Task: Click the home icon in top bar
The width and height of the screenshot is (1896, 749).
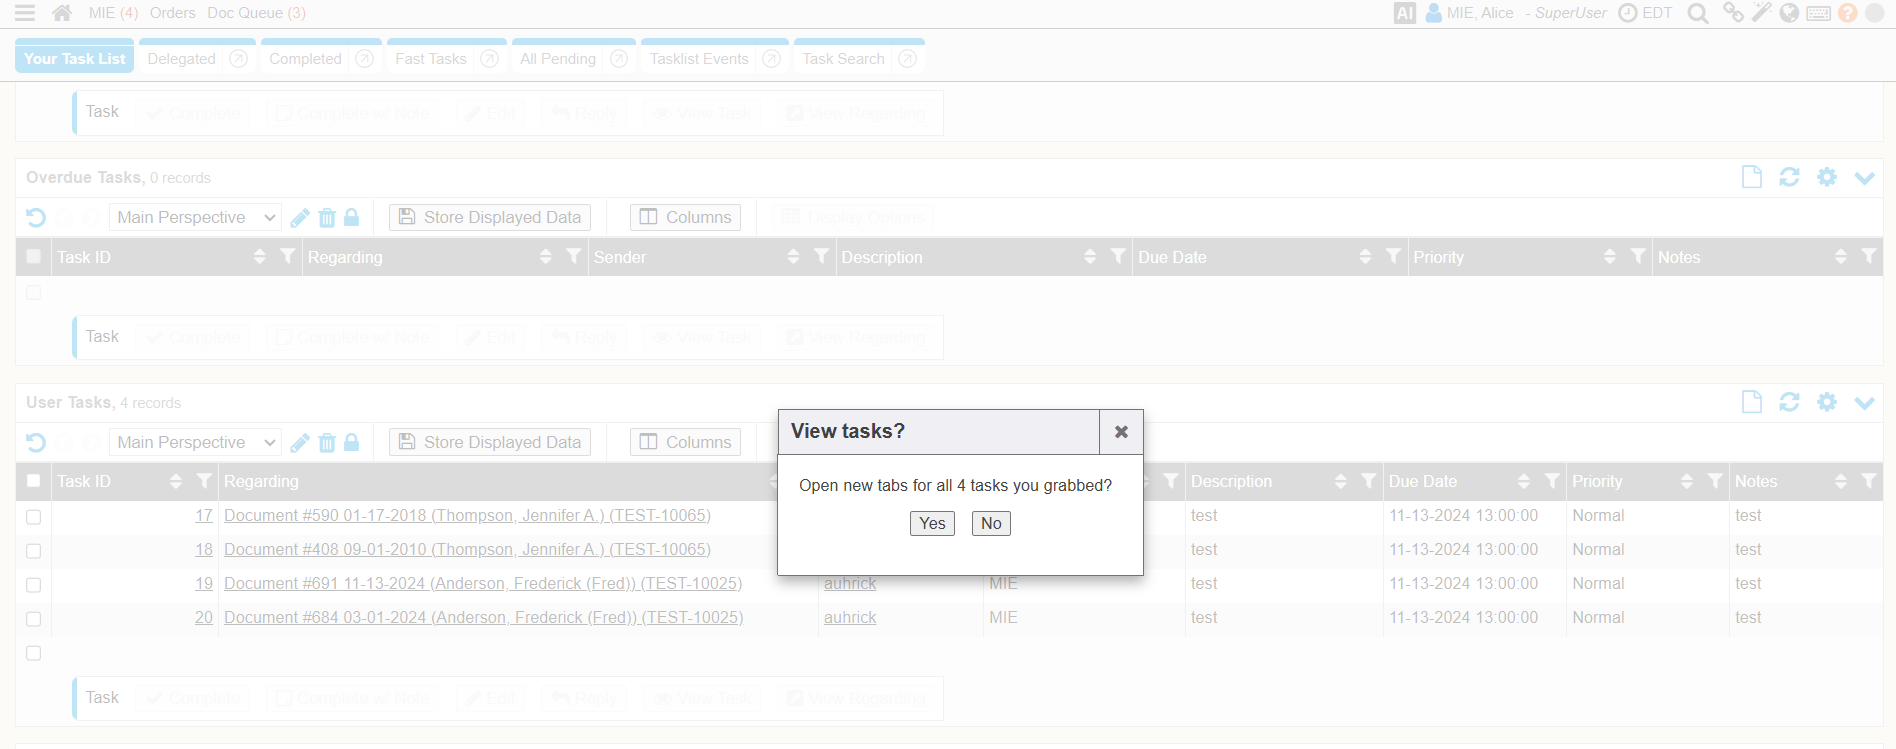Action: click(62, 13)
